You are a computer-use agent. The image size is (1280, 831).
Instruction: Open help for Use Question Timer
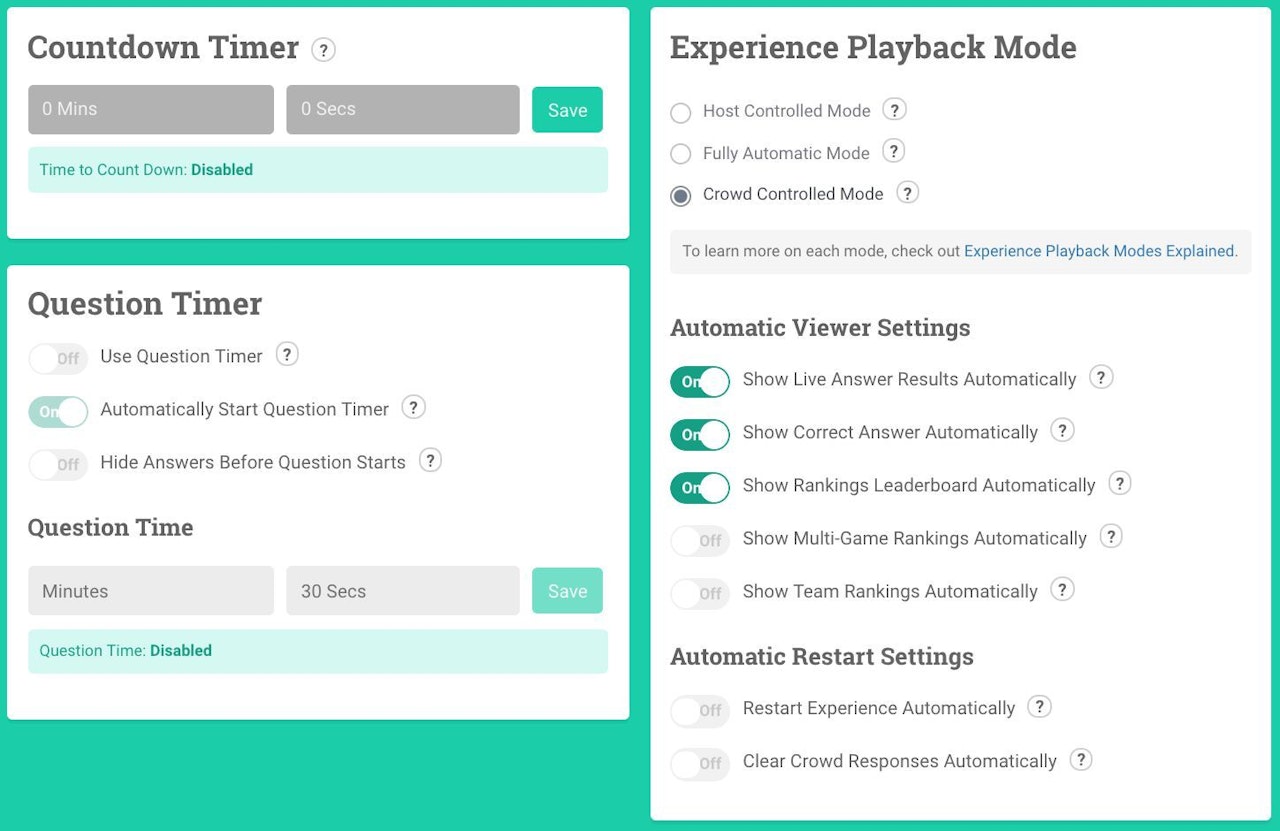coord(287,354)
